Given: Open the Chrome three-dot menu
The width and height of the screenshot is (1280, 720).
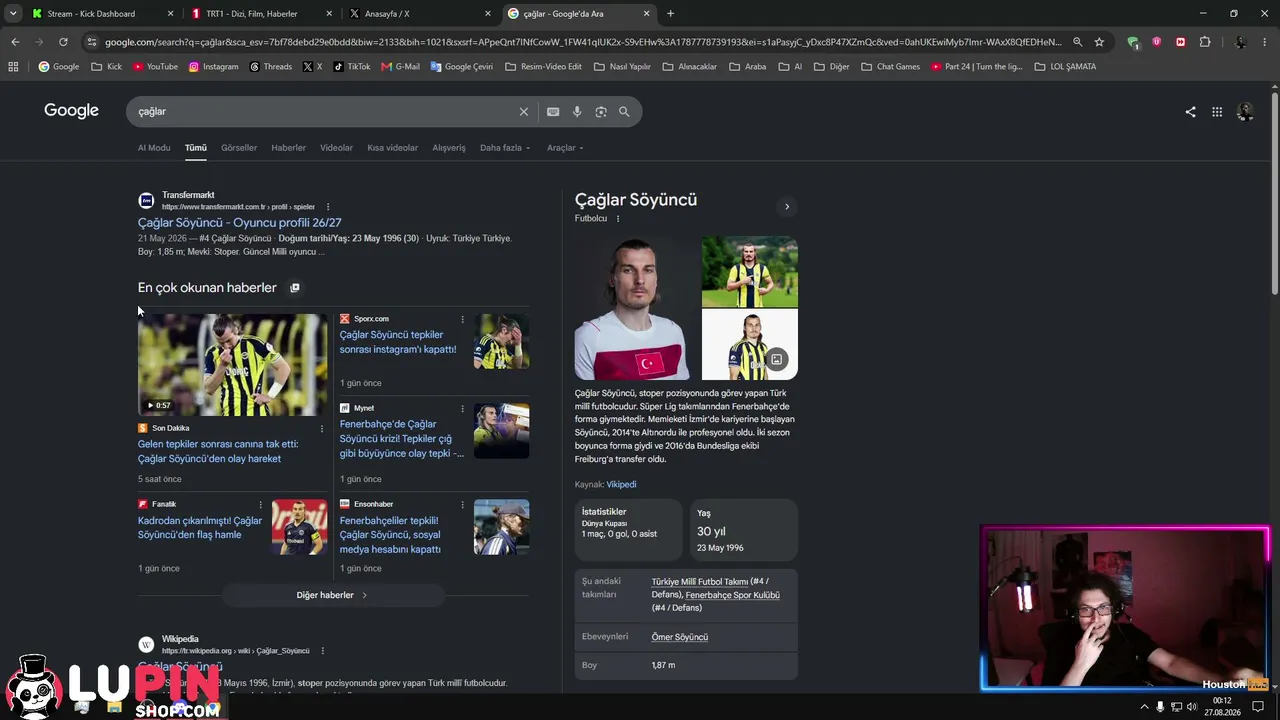Looking at the screenshot, I should tap(1265, 42).
